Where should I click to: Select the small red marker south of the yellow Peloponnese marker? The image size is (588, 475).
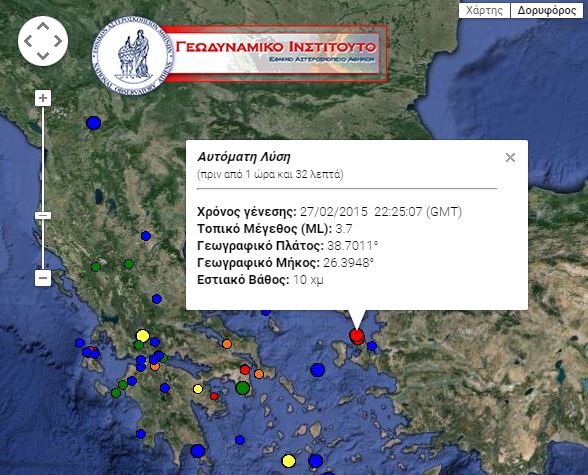[214, 396]
